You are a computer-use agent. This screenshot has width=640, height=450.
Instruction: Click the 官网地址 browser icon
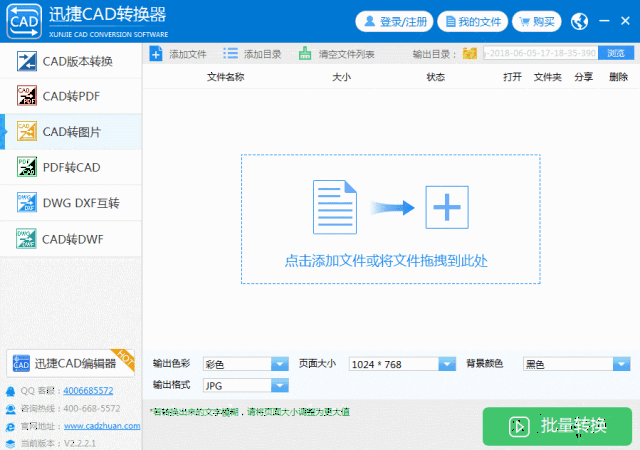[11, 427]
